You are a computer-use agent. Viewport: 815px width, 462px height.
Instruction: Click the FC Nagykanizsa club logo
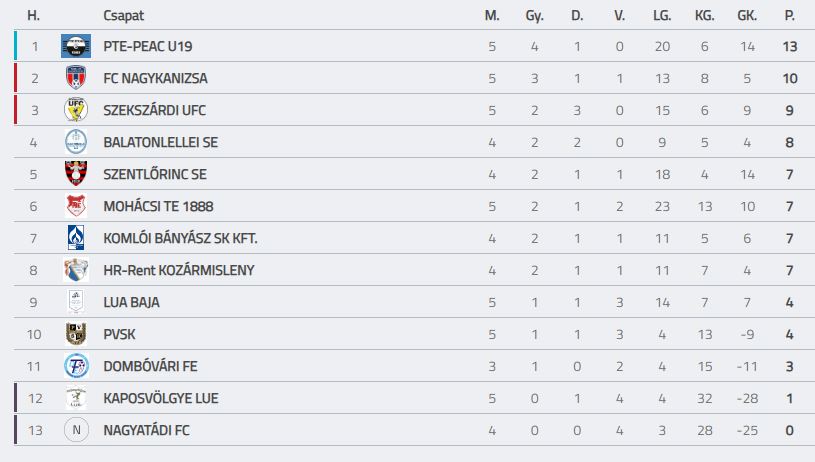point(76,78)
